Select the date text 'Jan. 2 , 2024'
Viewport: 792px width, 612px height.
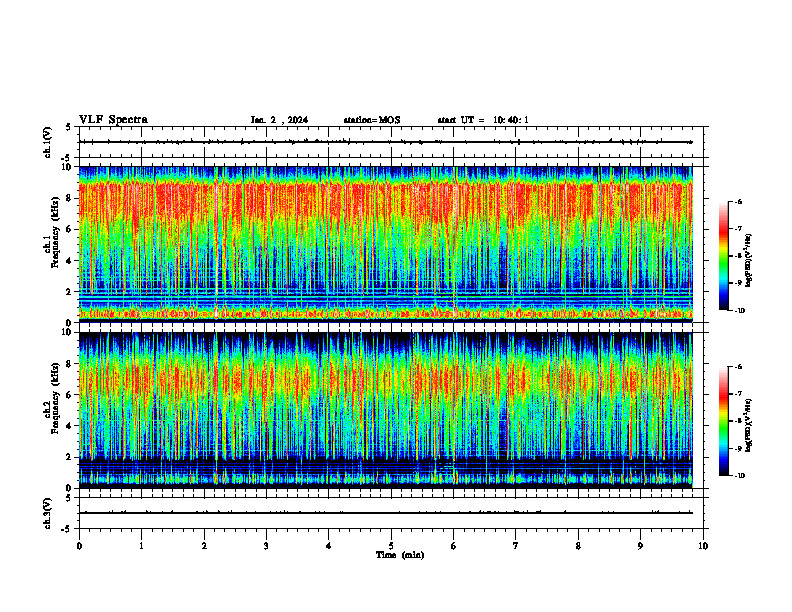pyautogui.click(x=279, y=120)
